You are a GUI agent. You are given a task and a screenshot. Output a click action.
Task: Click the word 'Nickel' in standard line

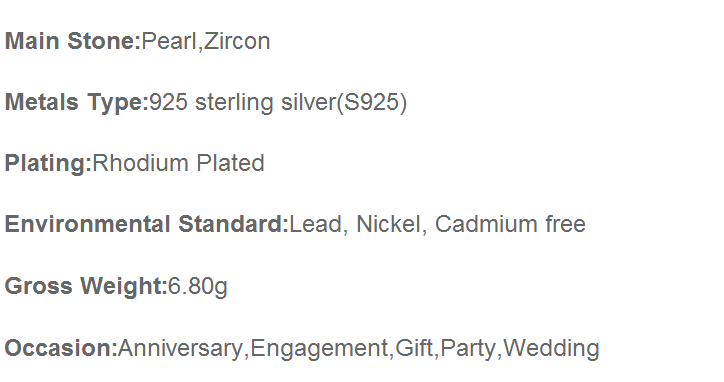388,224
